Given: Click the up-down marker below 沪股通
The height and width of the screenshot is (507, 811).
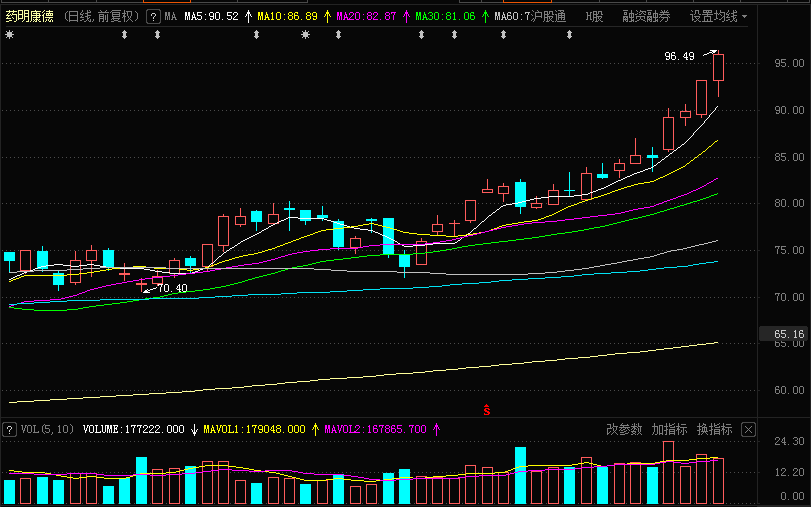Looking at the screenshot, I should [569, 35].
